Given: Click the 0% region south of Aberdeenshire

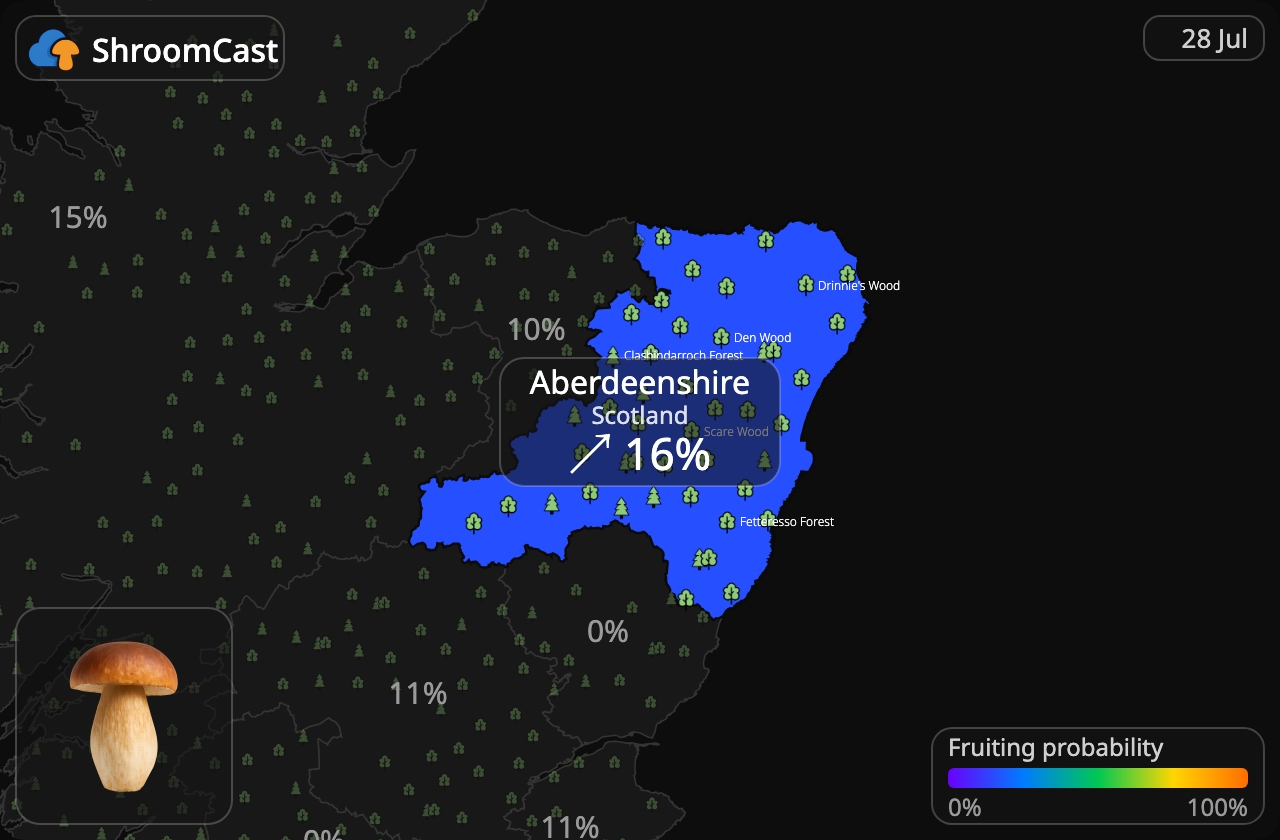Looking at the screenshot, I should tap(607, 632).
